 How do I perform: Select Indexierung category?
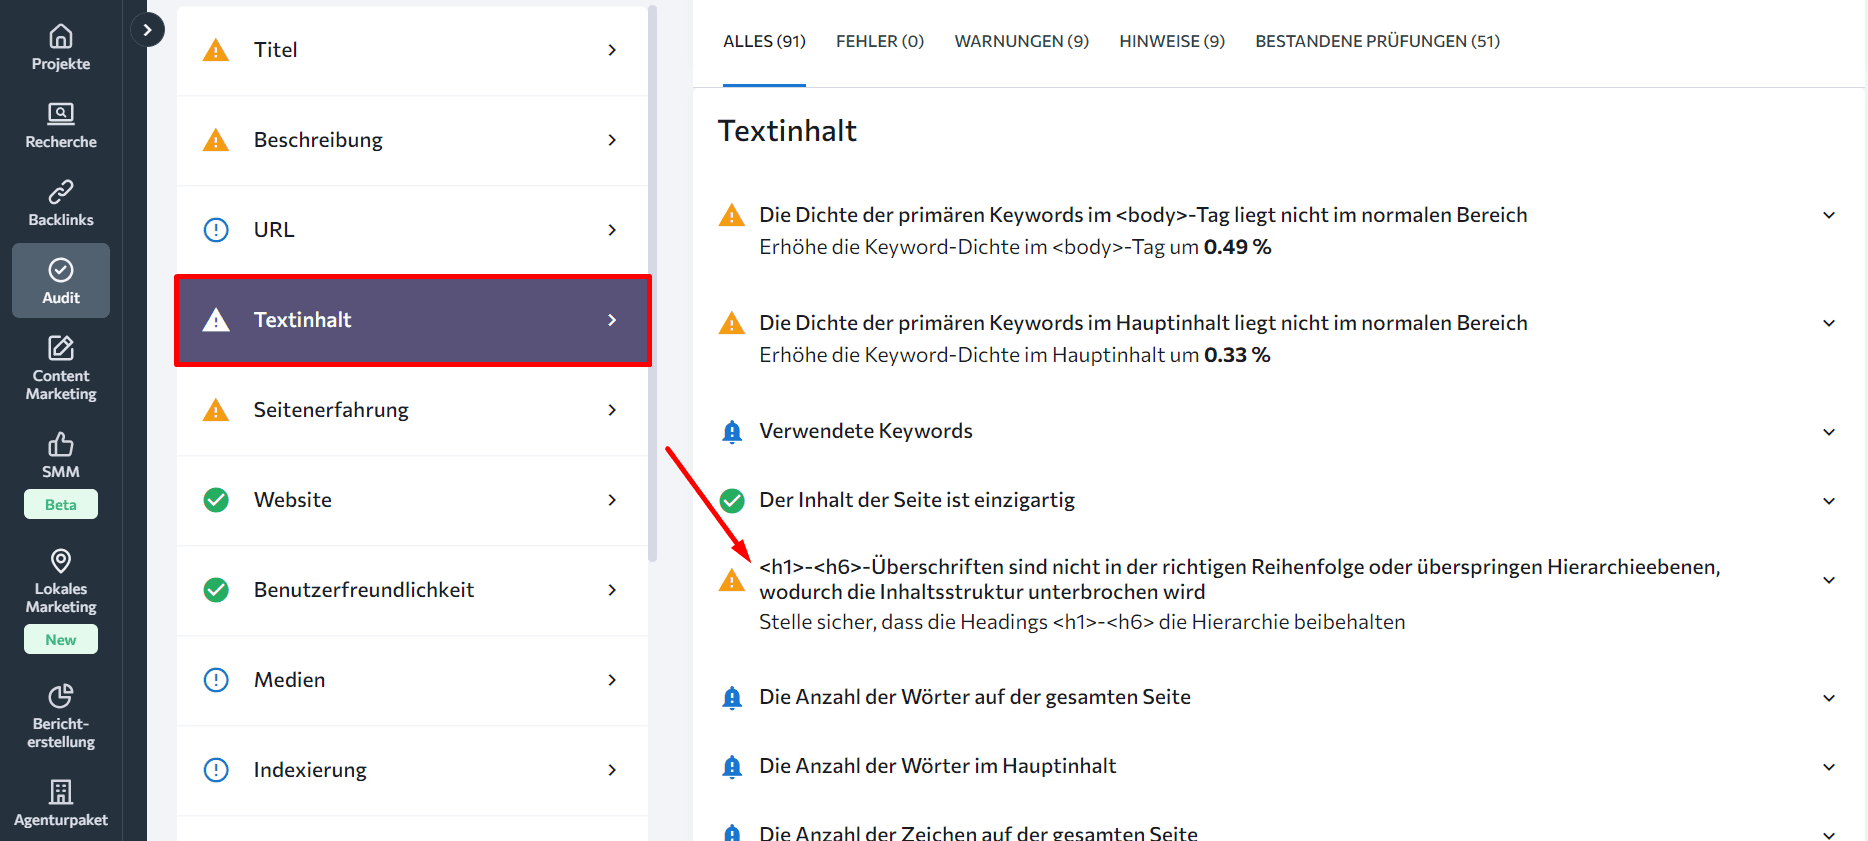point(412,770)
